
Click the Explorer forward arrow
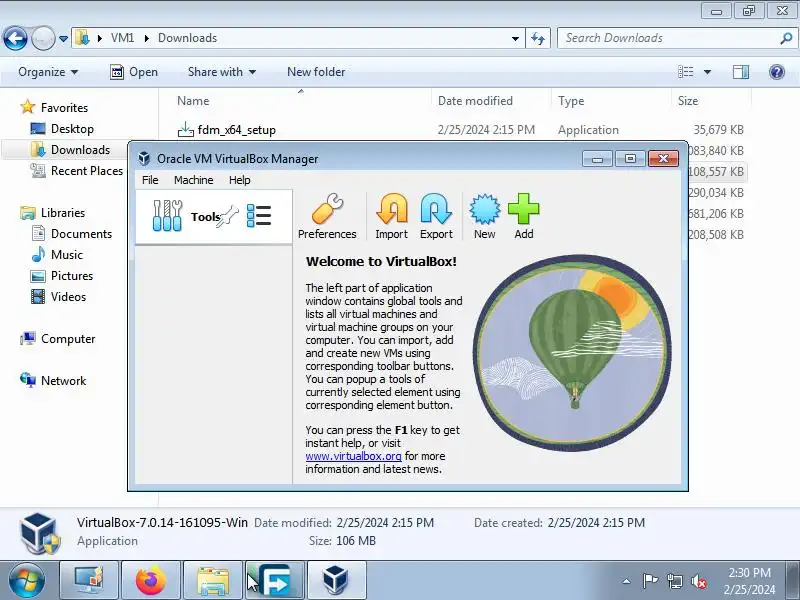pos(43,38)
